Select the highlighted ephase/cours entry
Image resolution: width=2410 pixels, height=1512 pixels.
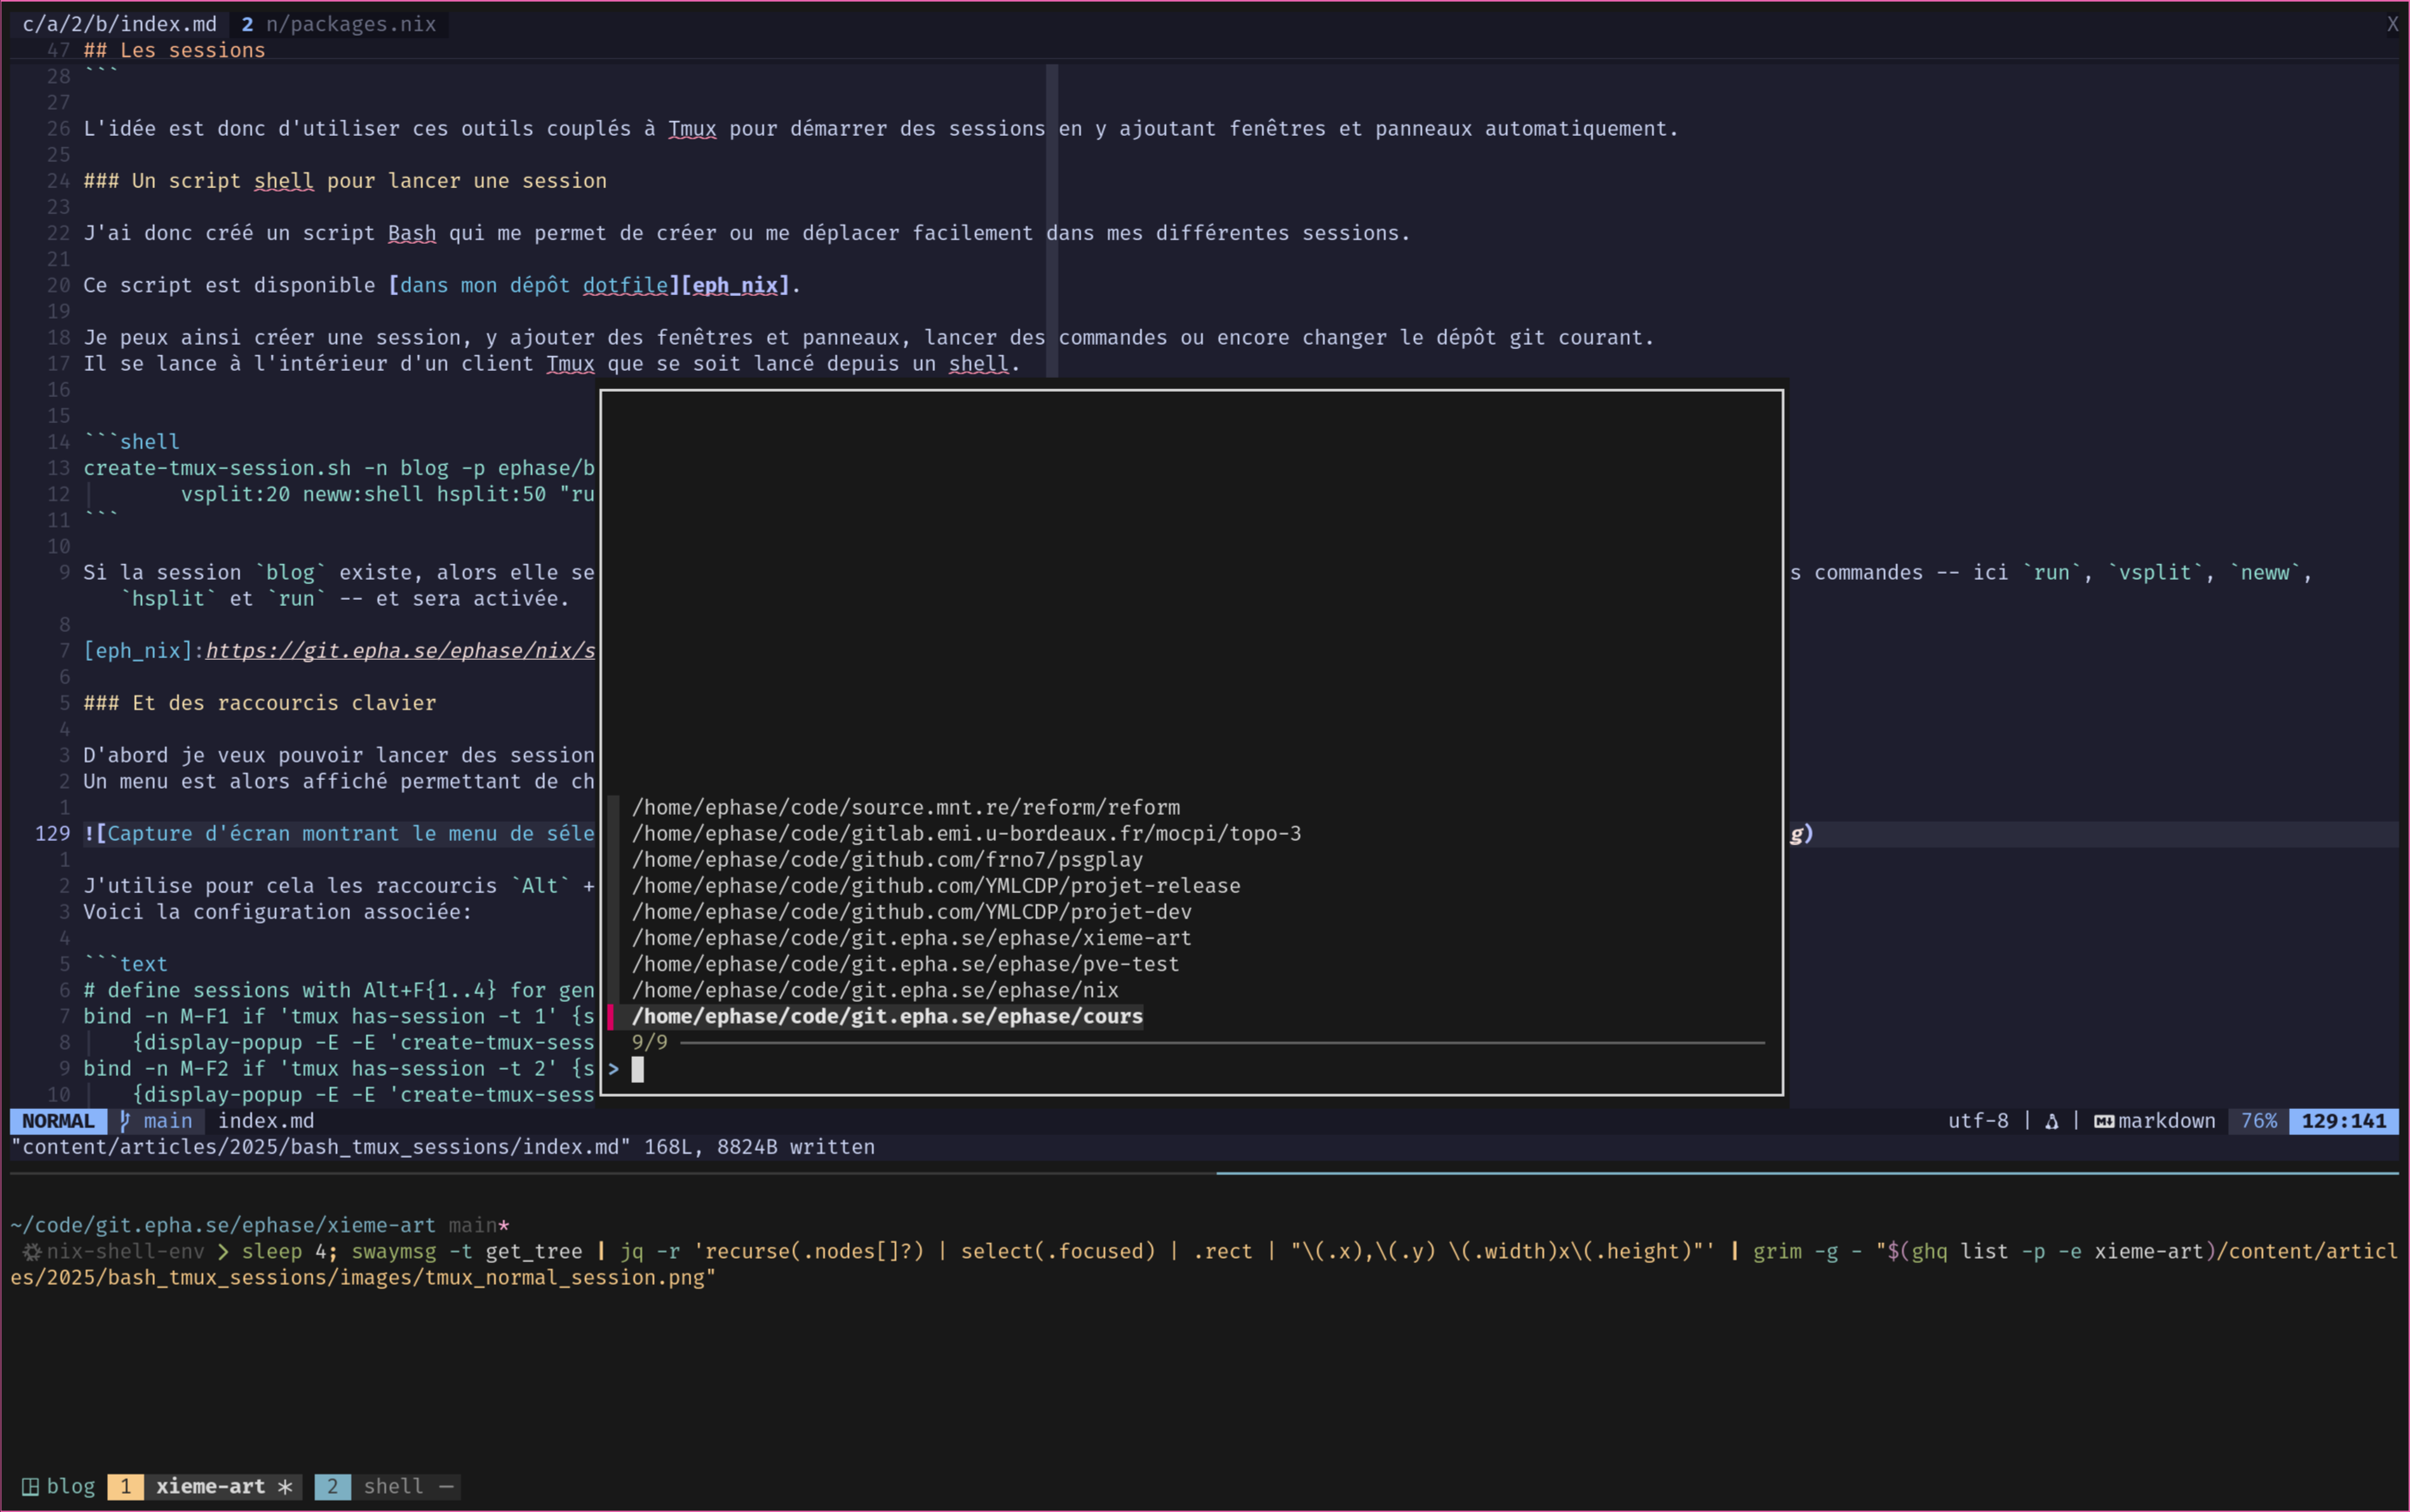887,1016
